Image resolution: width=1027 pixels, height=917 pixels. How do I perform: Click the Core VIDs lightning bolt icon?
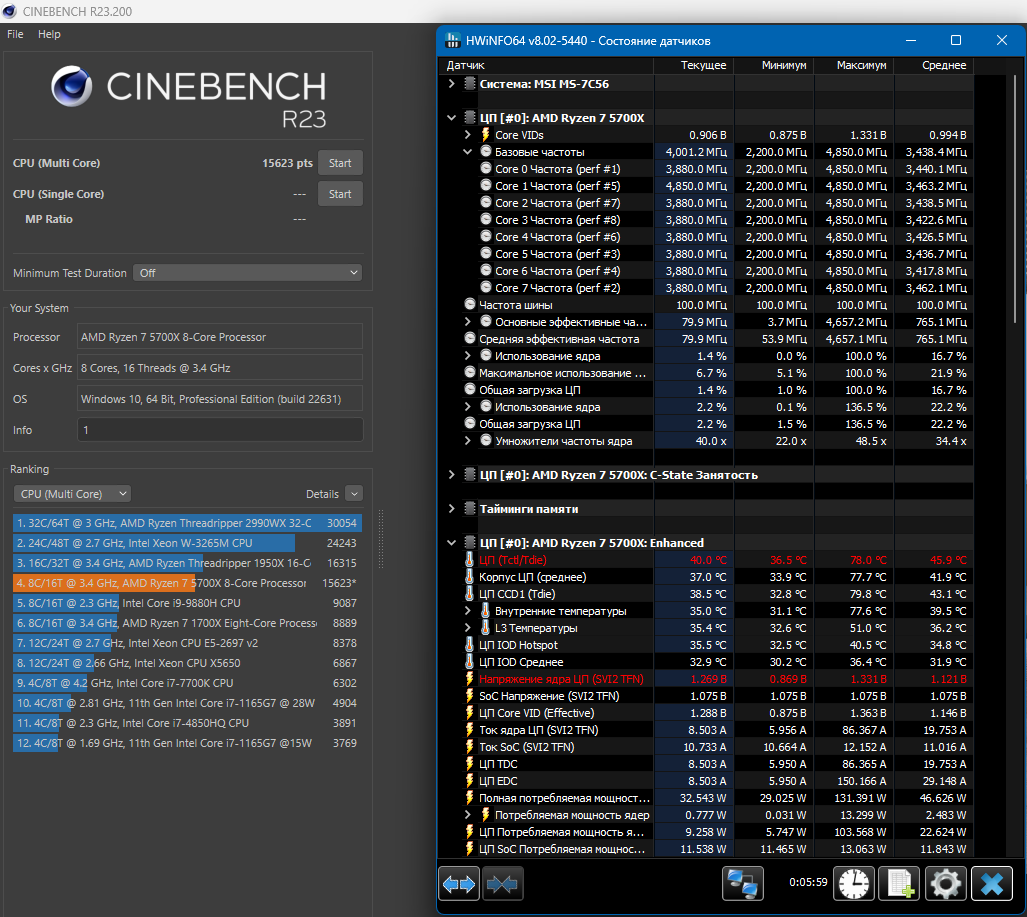(485, 135)
